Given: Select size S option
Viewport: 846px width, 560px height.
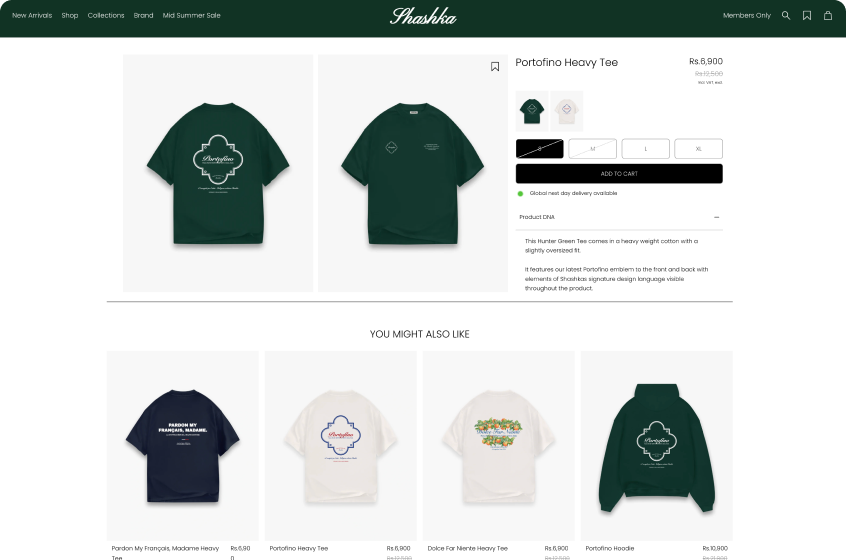Looking at the screenshot, I should pyautogui.click(x=540, y=148).
